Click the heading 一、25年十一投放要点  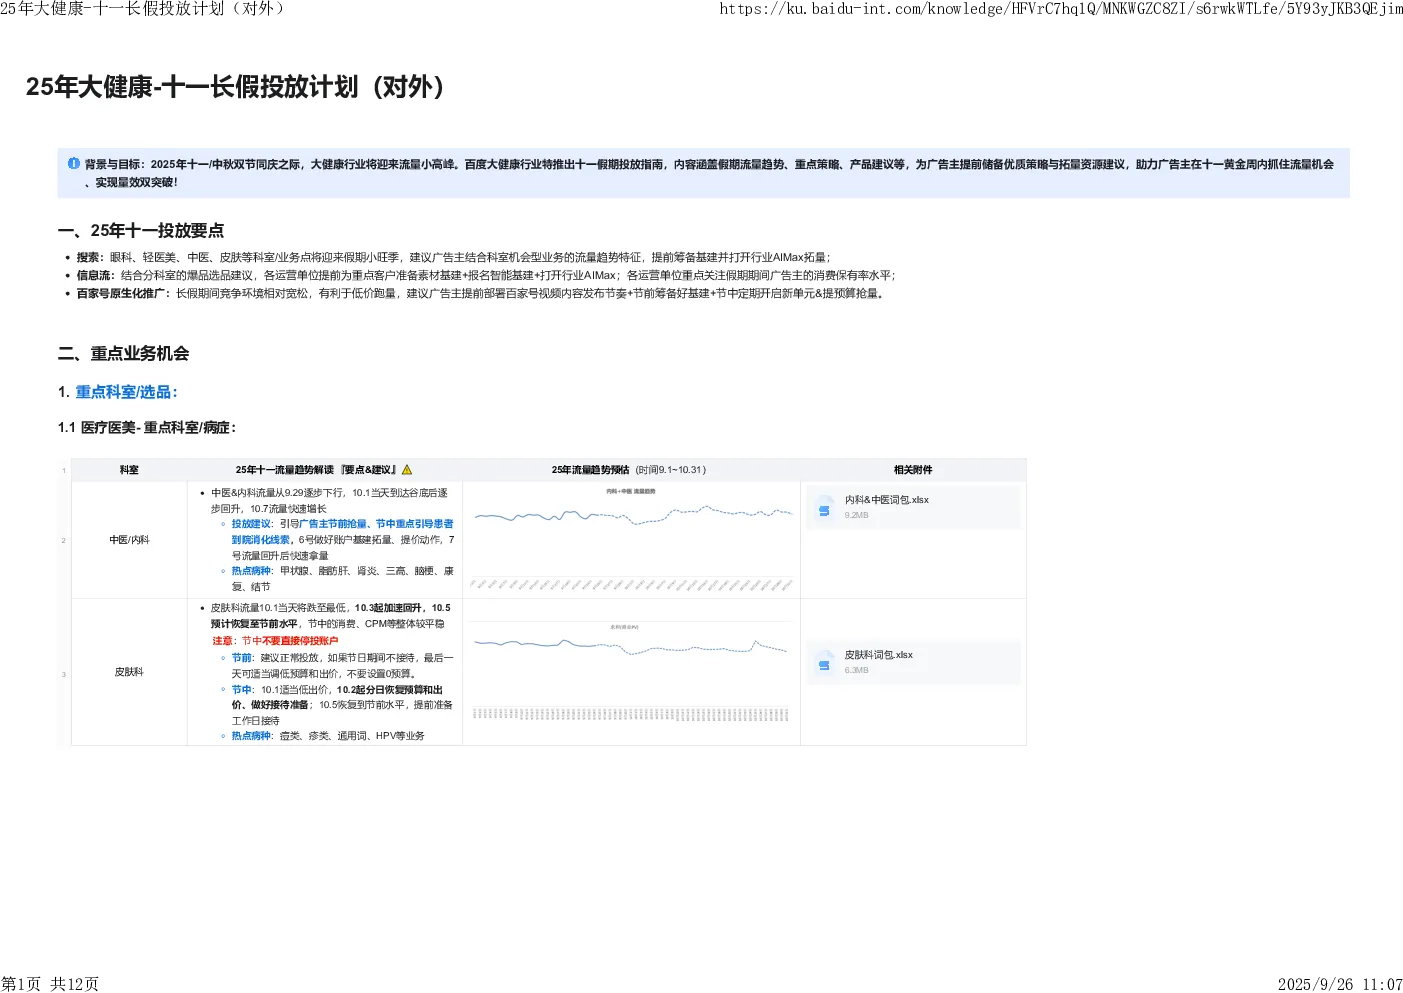pos(141,231)
